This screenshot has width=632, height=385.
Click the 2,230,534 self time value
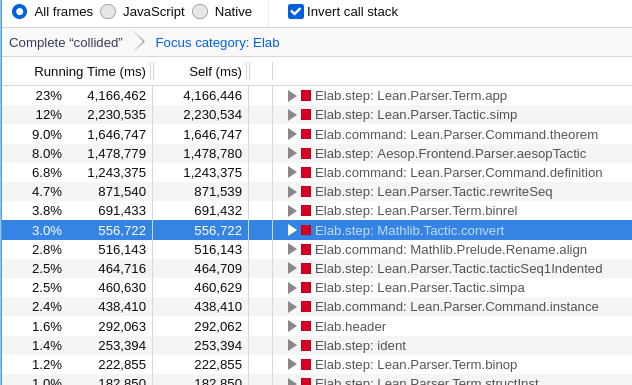point(212,115)
